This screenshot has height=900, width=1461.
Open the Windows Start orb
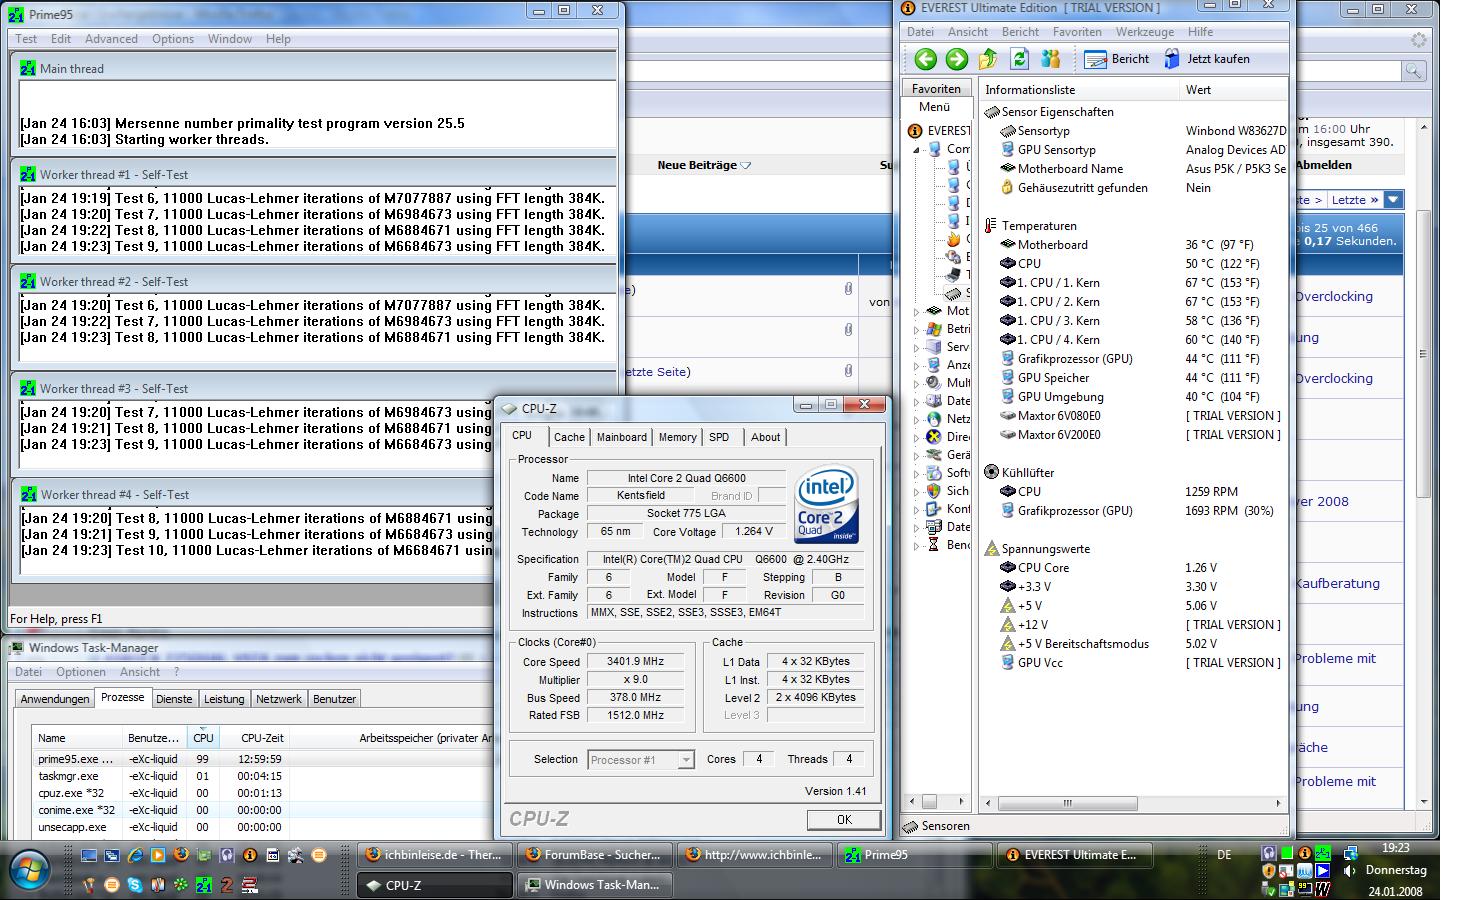(x=28, y=868)
